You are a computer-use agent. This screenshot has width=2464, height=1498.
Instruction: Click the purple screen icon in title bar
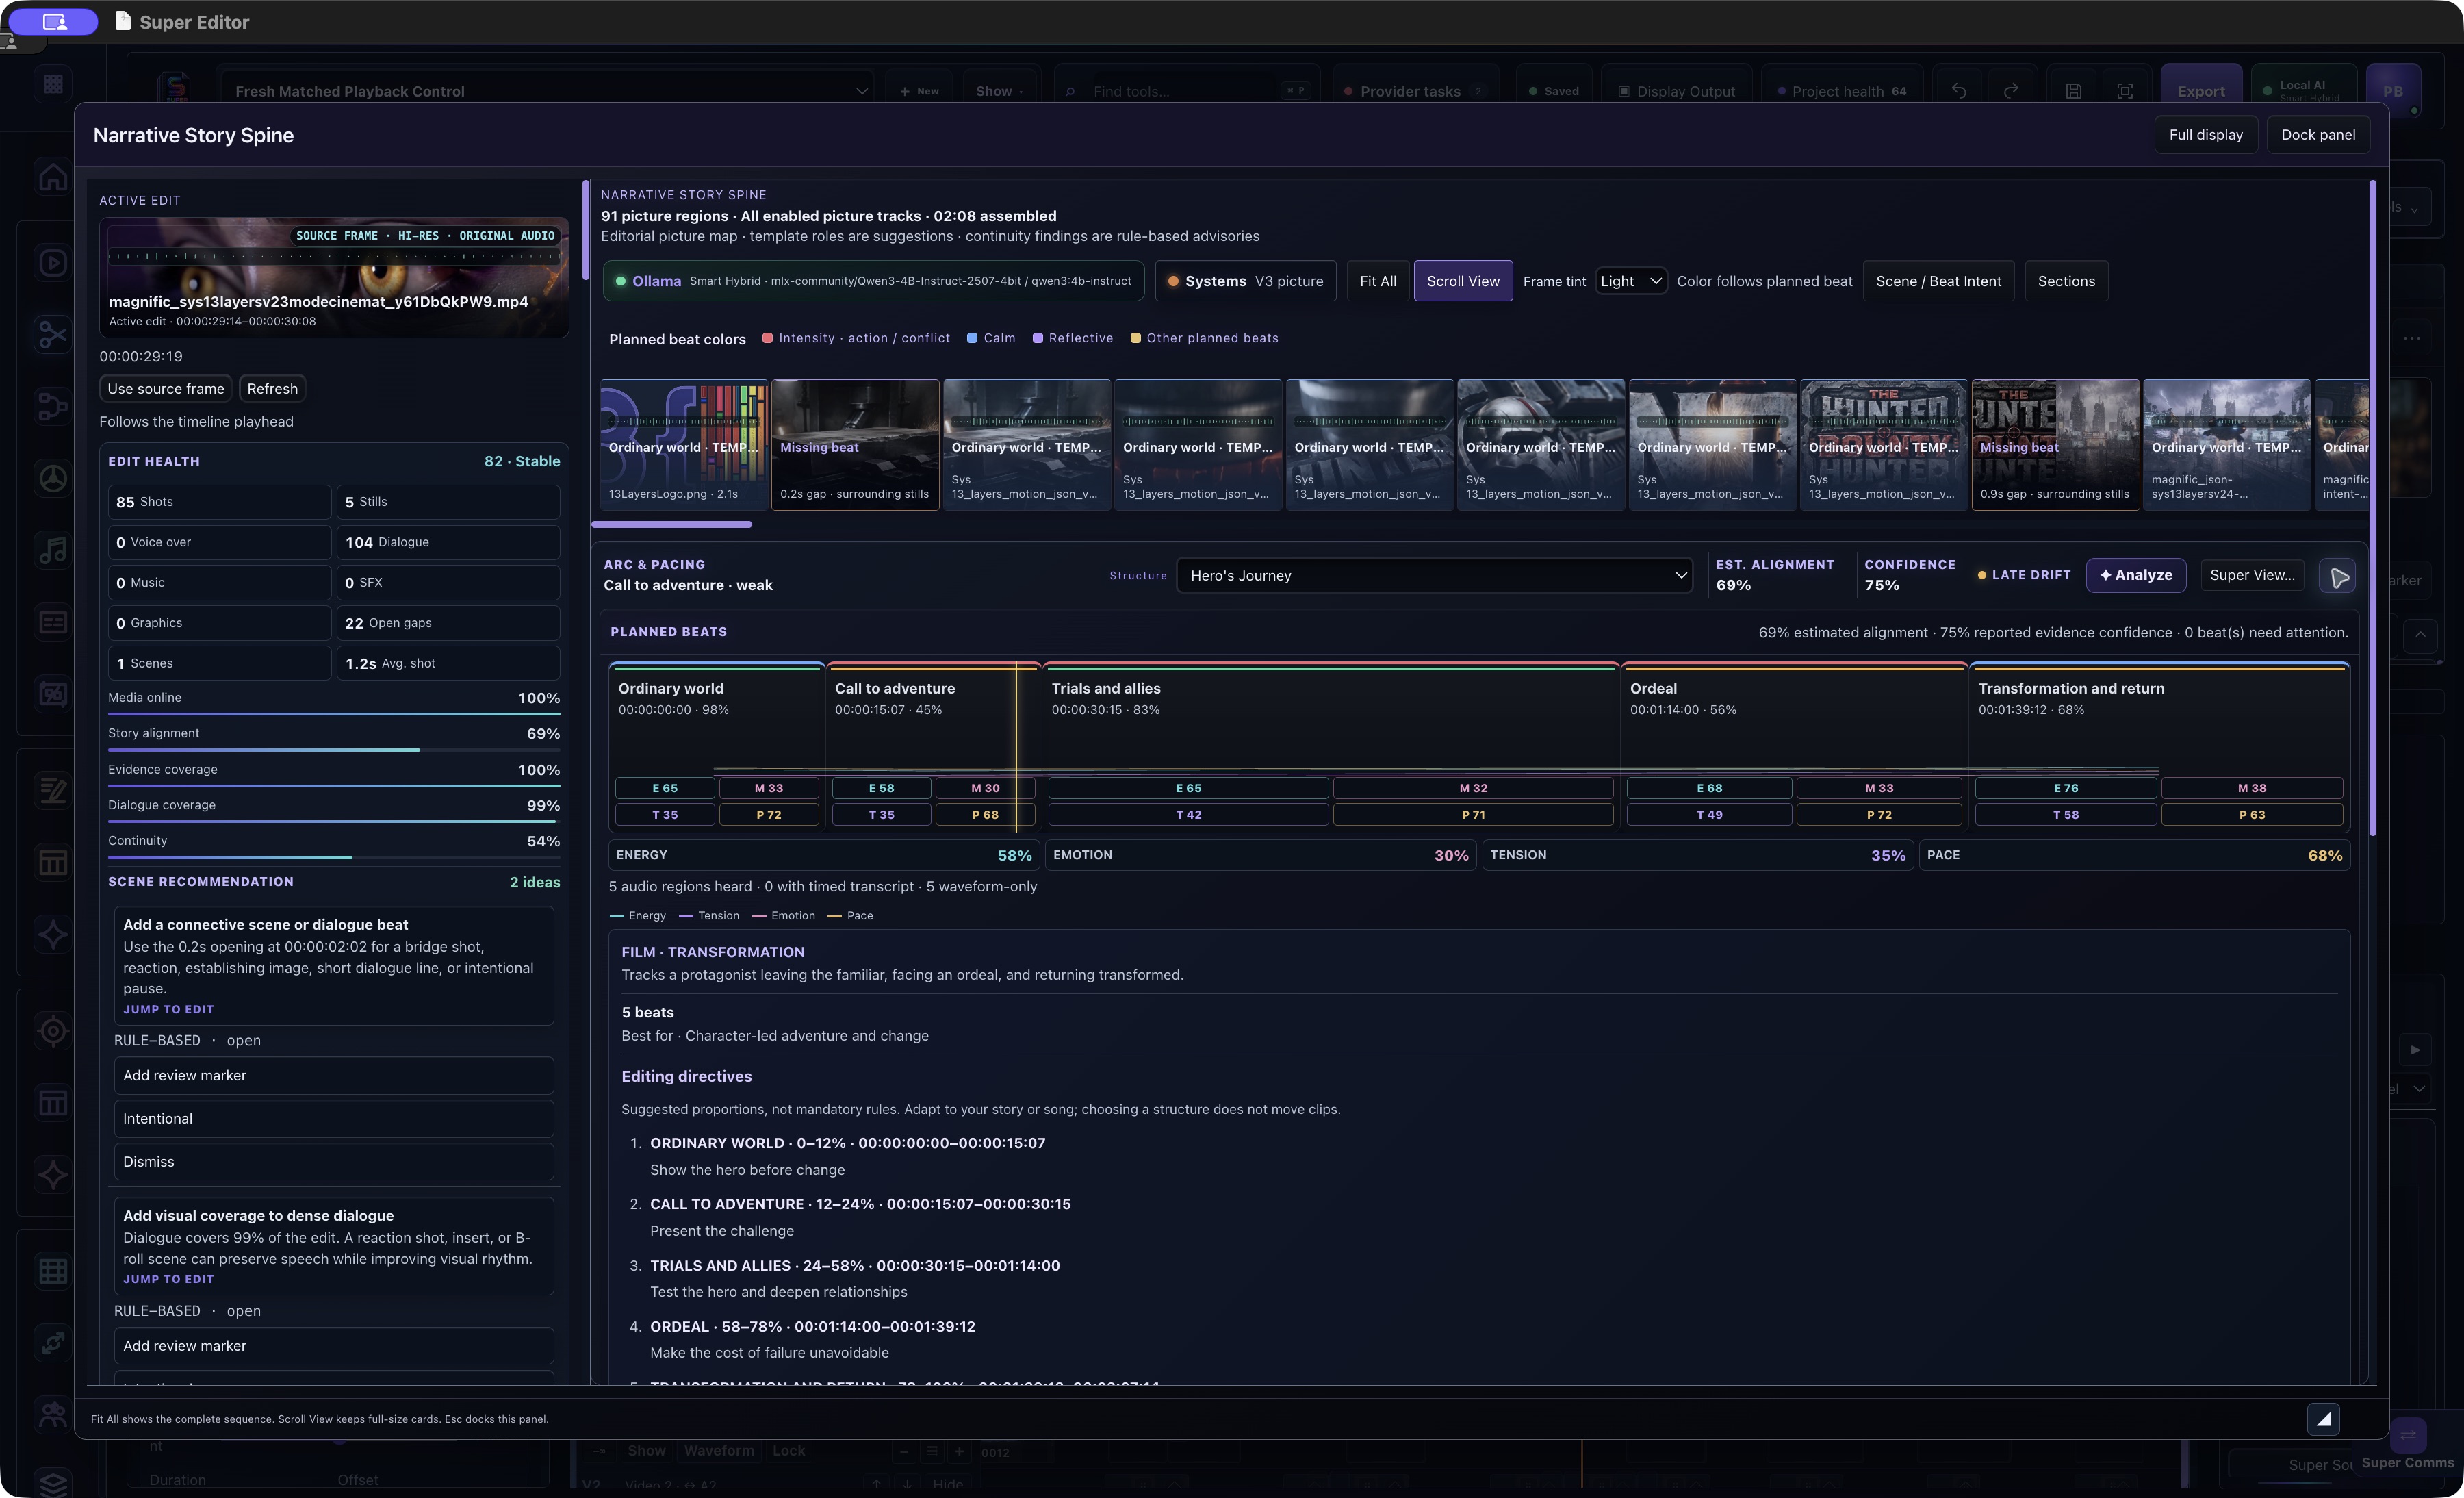[x=54, y=21]
